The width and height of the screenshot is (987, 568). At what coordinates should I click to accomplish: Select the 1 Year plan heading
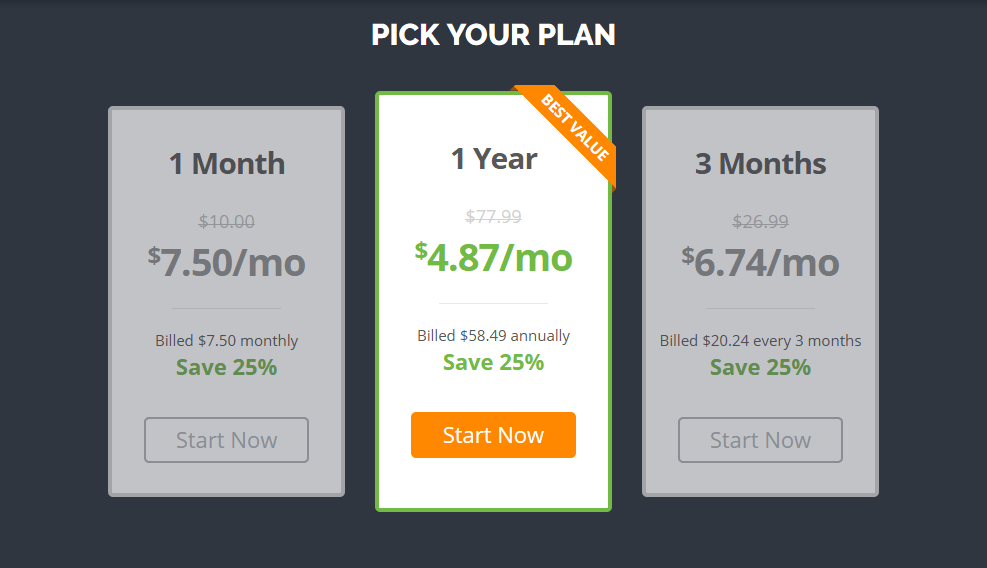[493, 158]
